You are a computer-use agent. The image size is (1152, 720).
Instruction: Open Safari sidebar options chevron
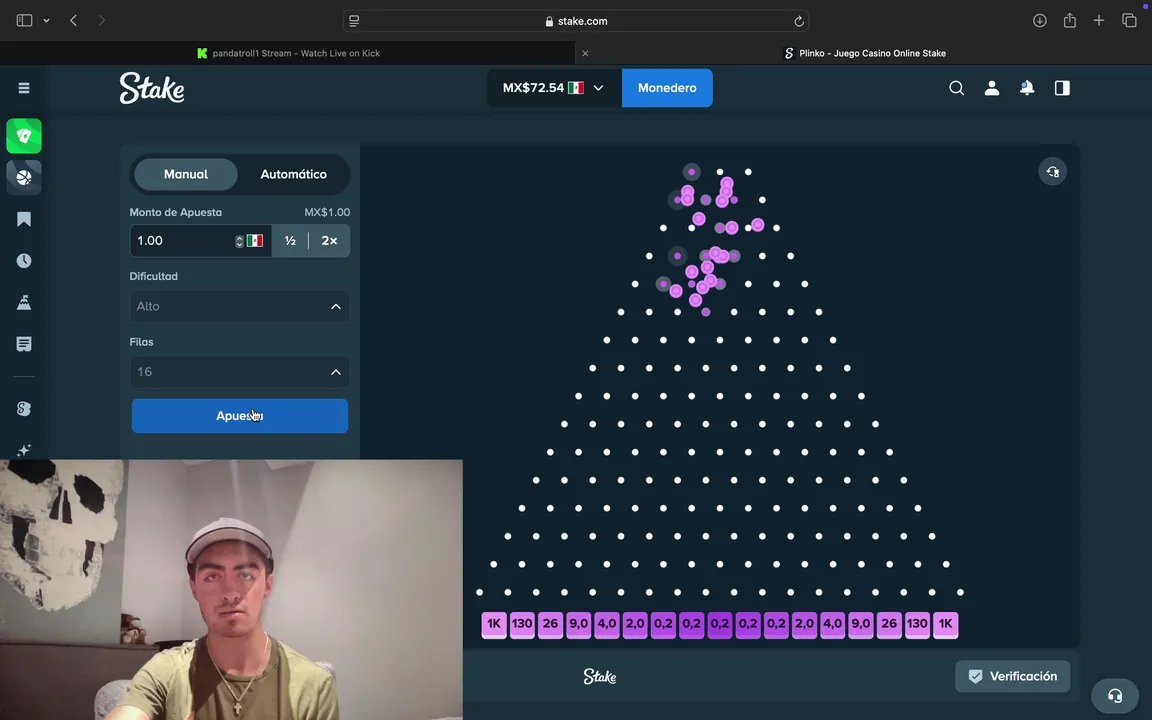tap(46, 21)
